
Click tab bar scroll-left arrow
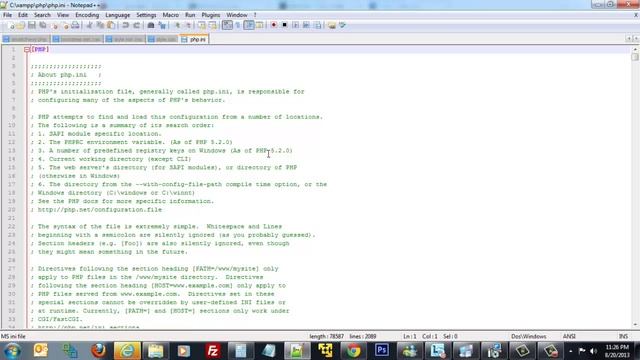[629, 38]
